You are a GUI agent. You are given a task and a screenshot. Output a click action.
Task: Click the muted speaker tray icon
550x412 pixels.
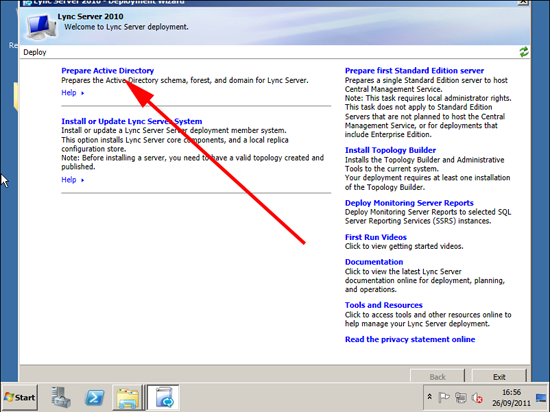477,398
